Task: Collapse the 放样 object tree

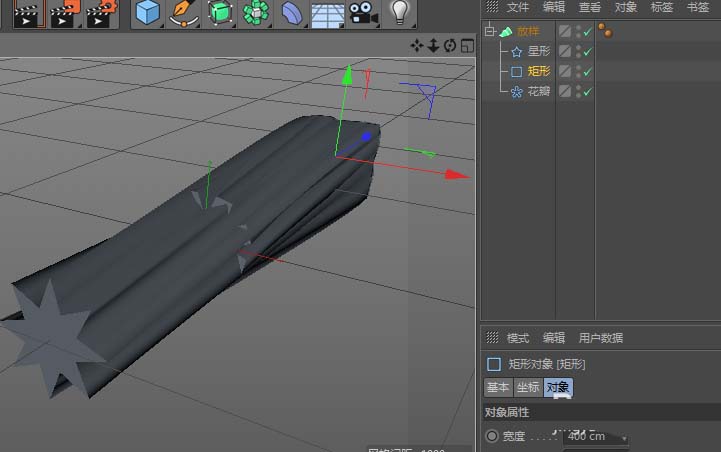Action: coord(490,32)
